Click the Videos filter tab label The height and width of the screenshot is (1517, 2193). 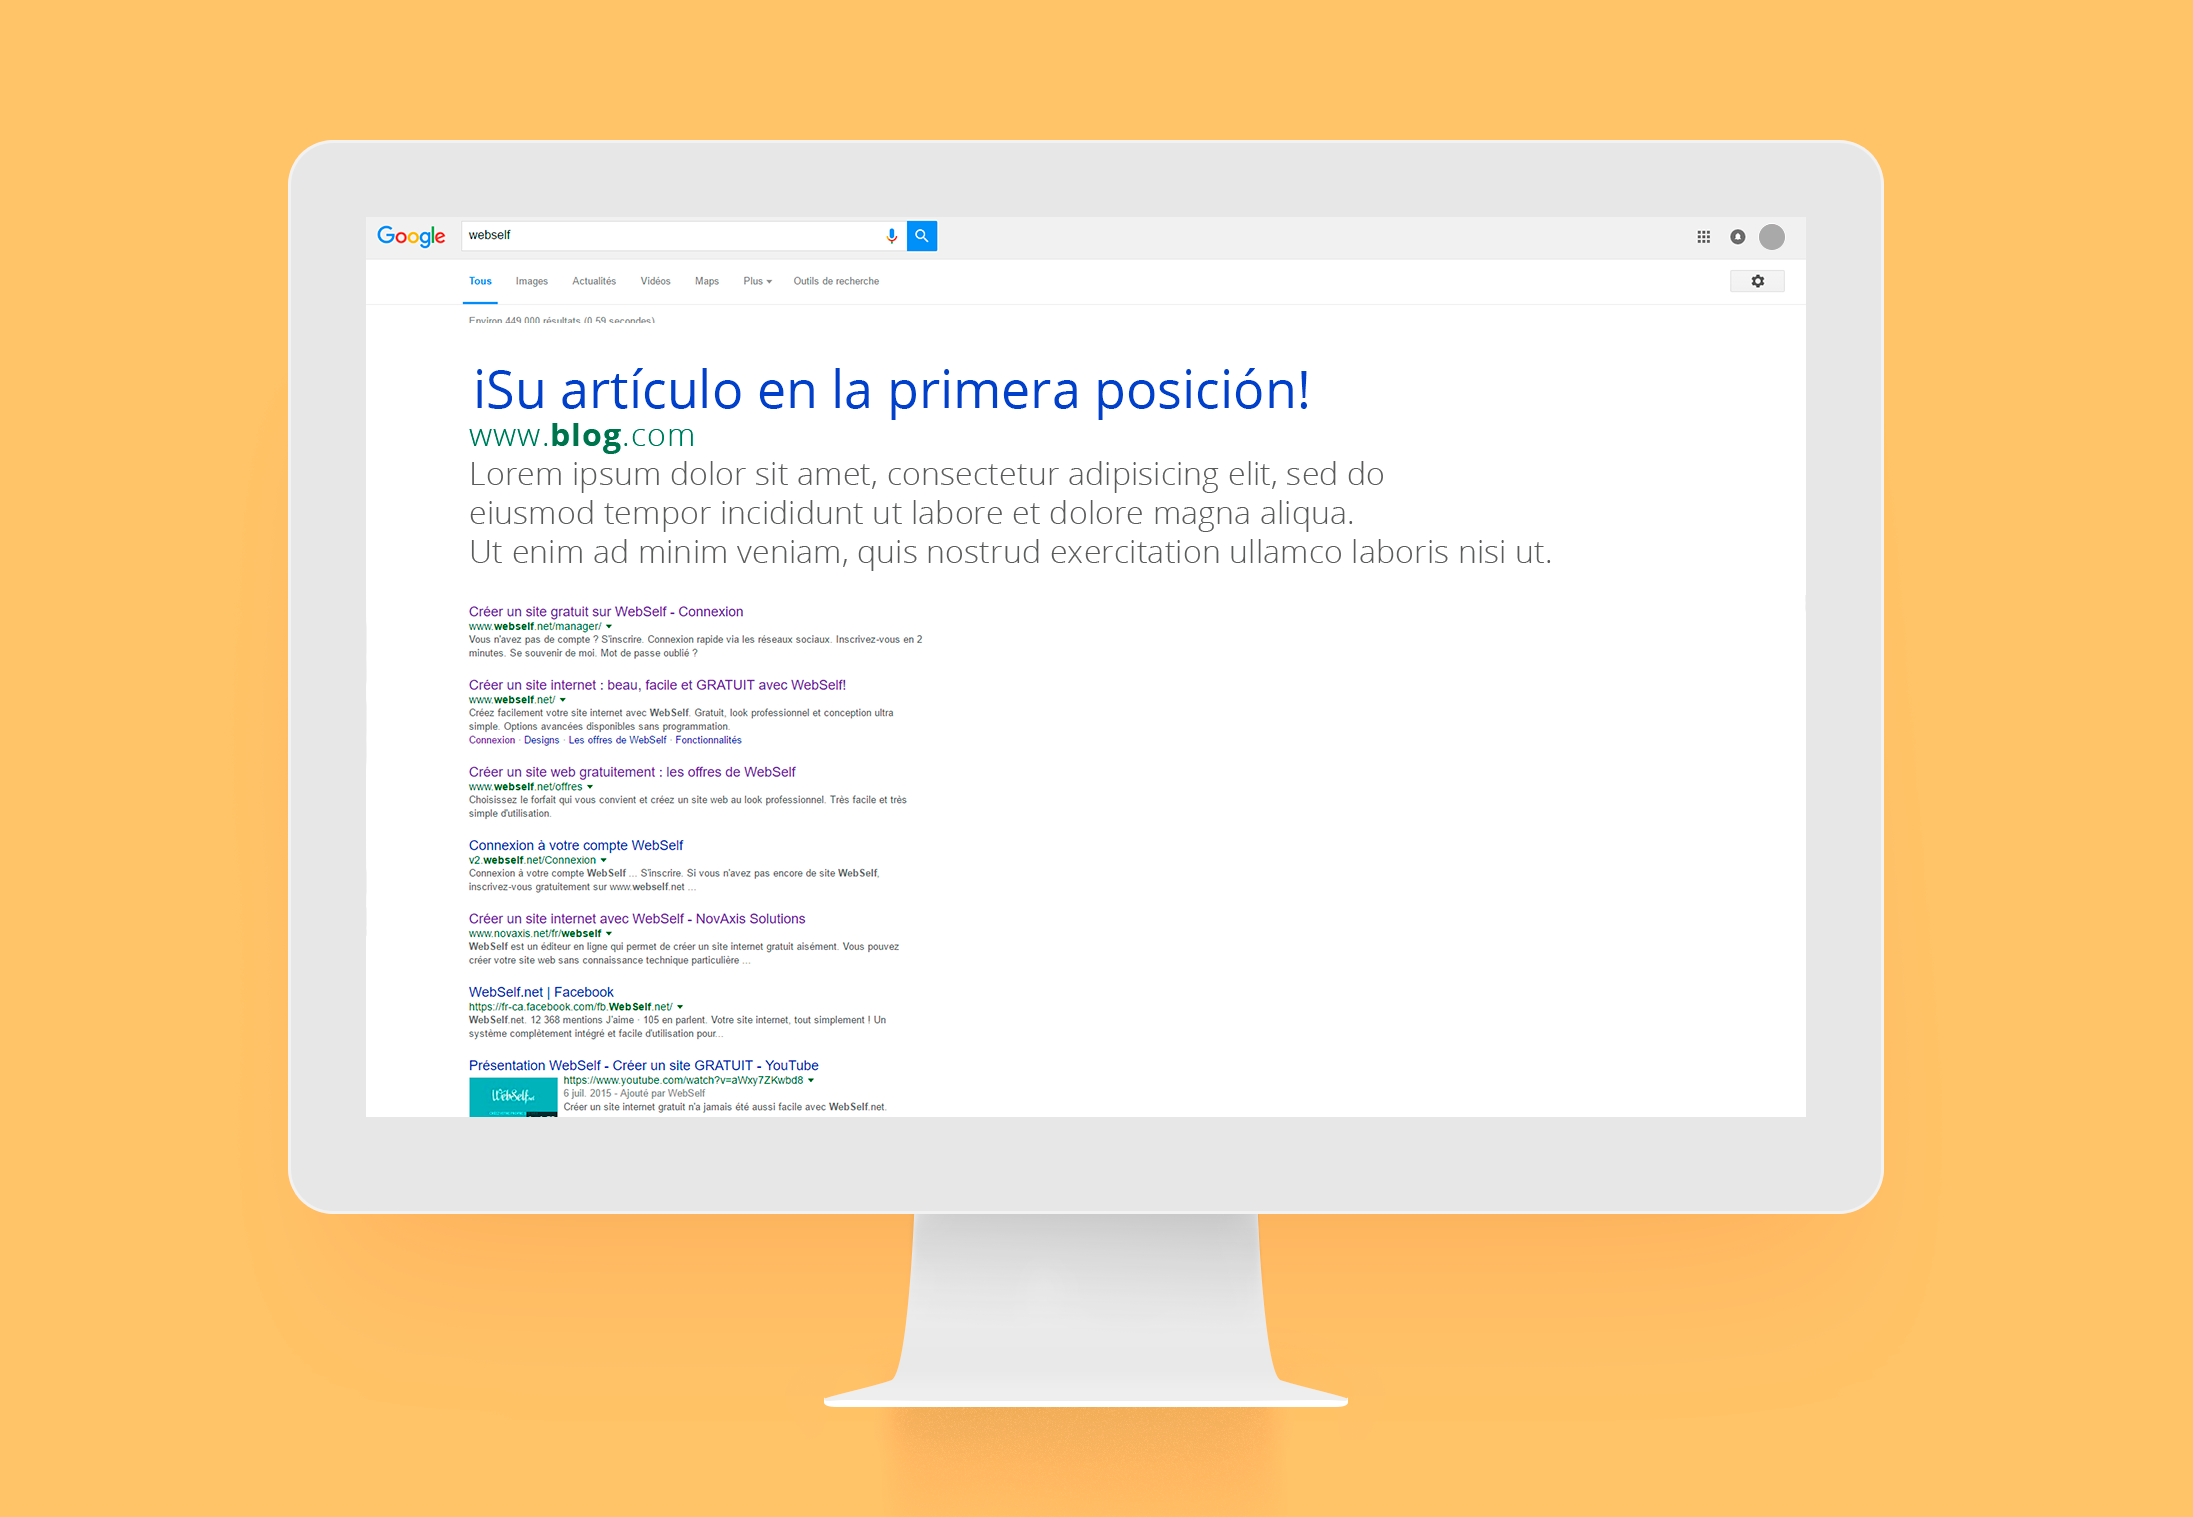coord(652,282)
